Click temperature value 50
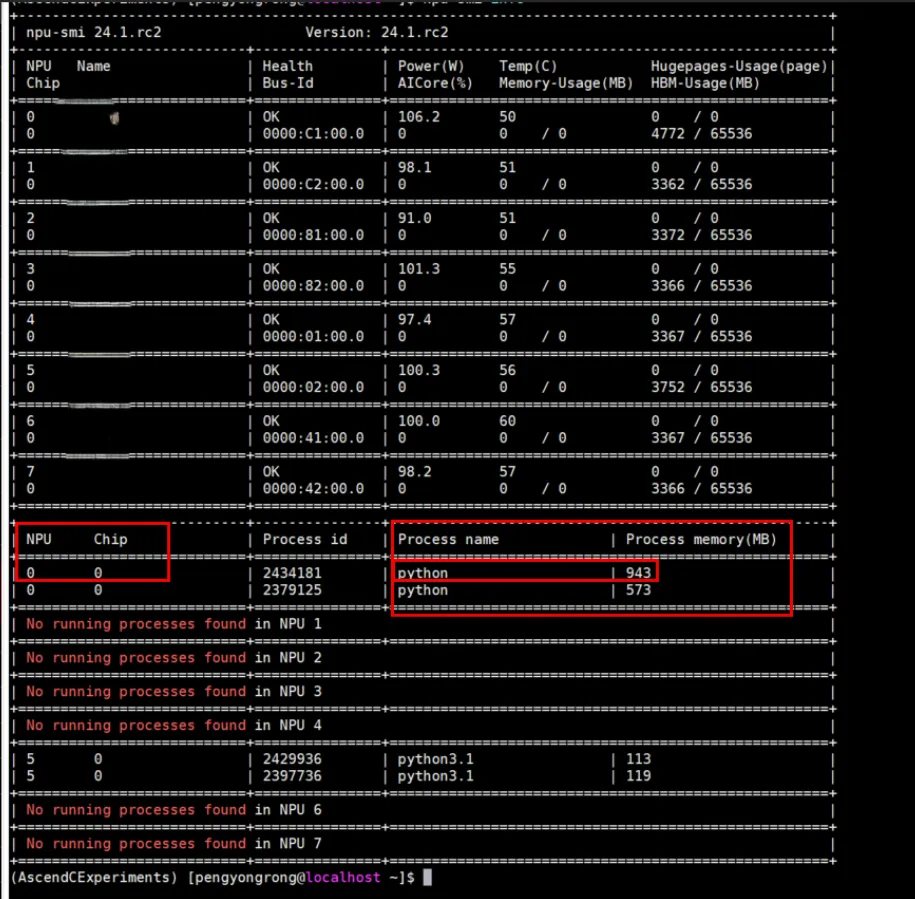 coord(507,117)
